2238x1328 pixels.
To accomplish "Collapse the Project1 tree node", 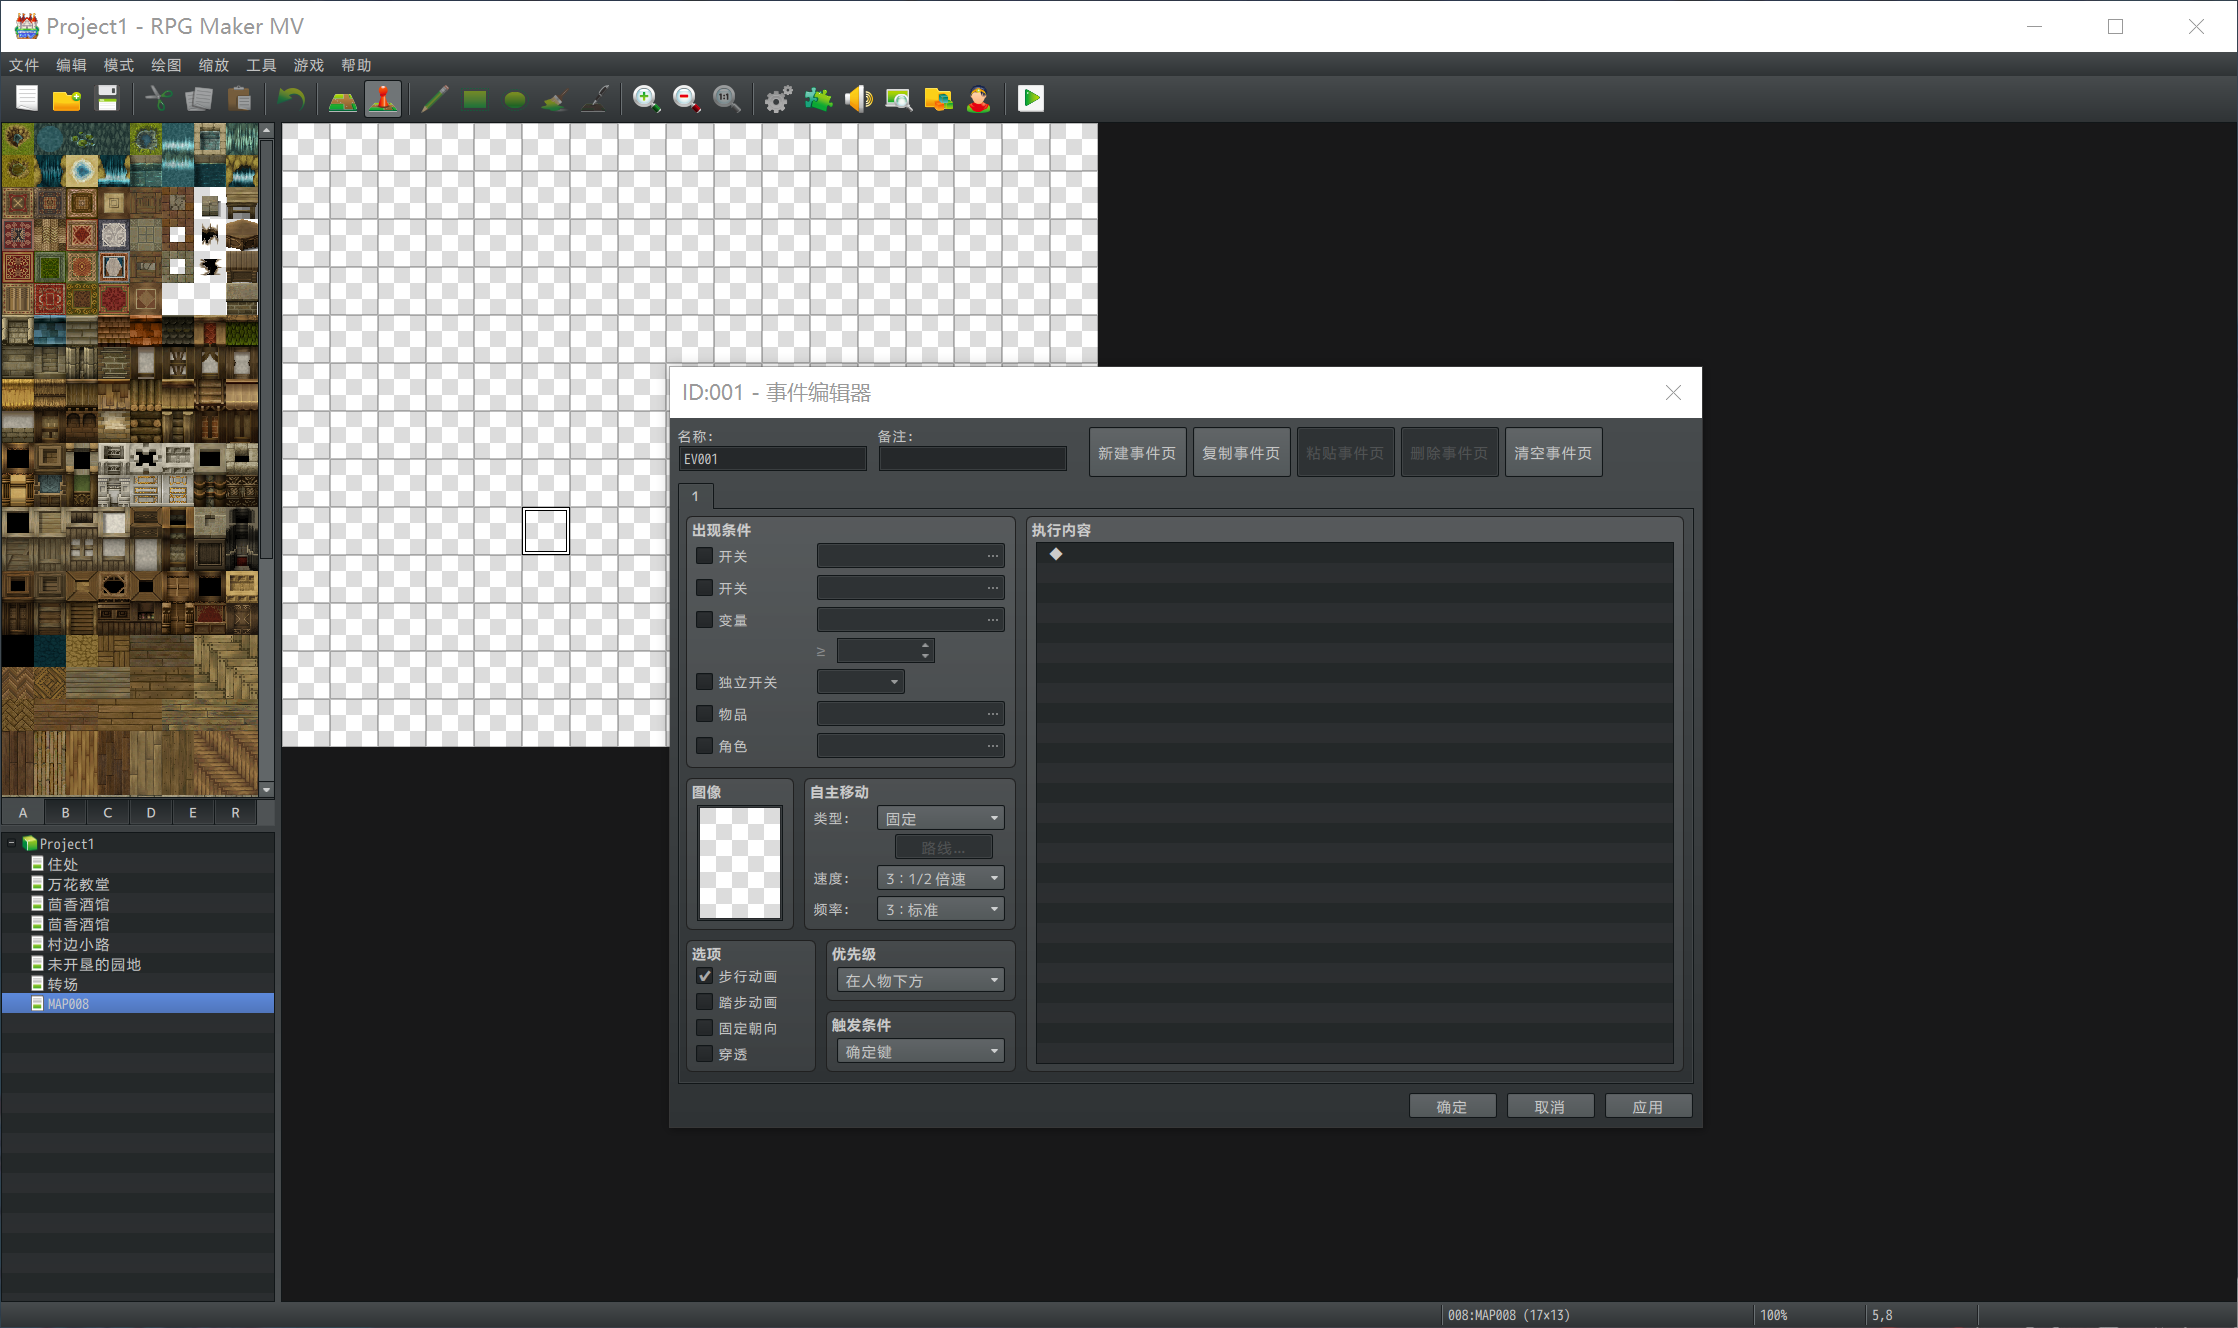I will (x=12, y=843).
